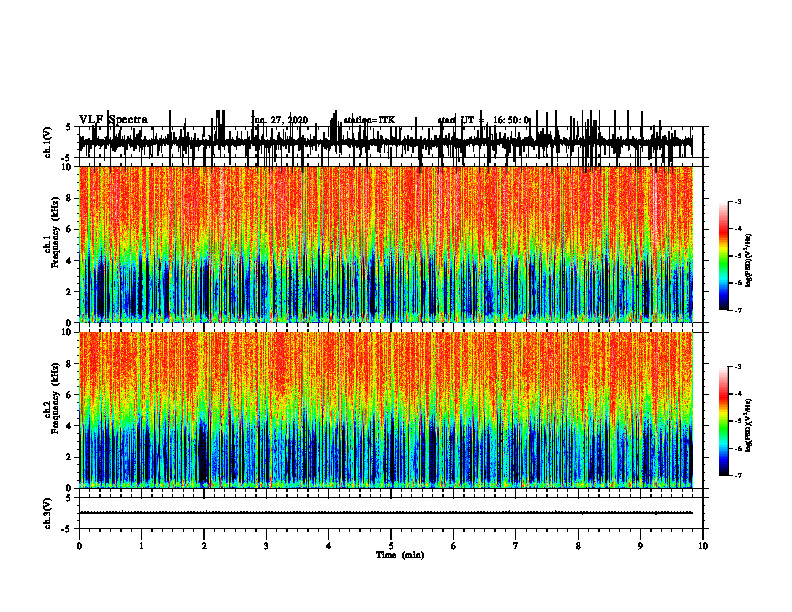Click the '2' tick label on time axis
The height and width of the screenshot is (612, 792).
204,546
